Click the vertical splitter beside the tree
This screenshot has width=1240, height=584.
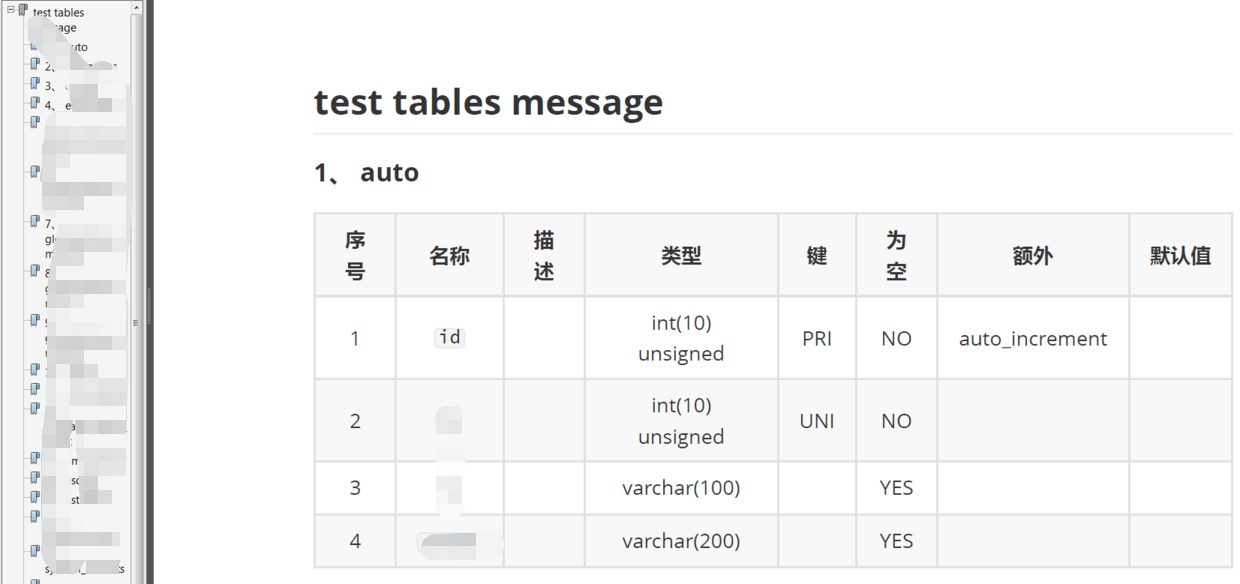(x=148, y=292)
